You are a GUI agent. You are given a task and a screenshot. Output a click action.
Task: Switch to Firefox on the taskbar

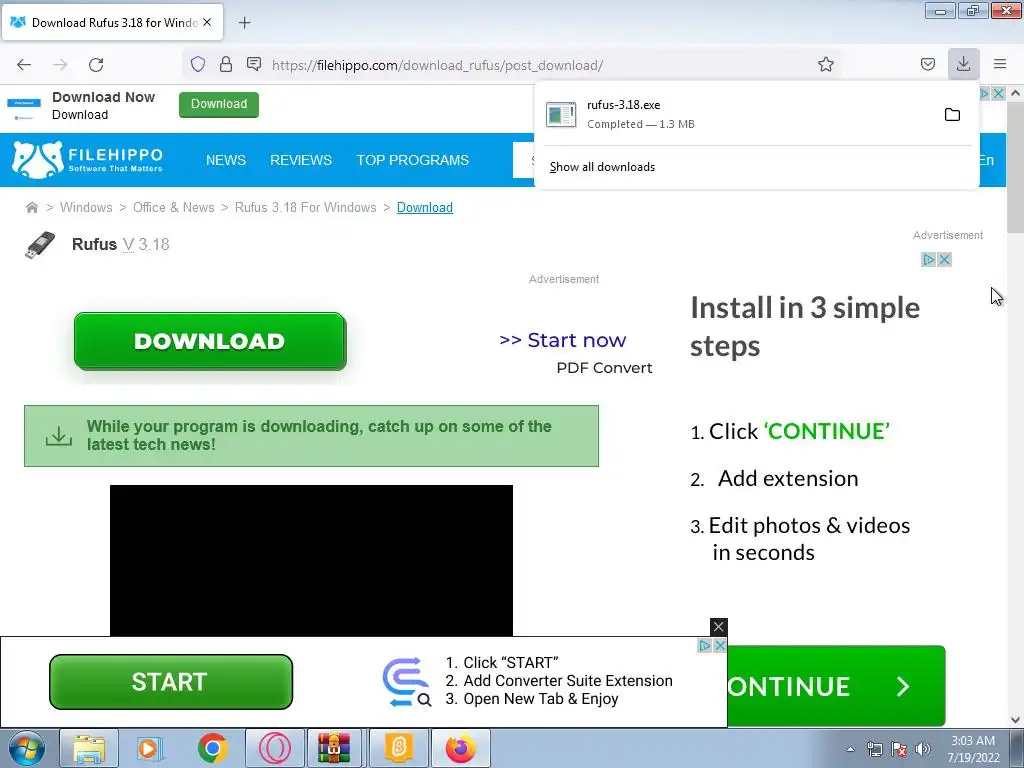pyautogui.click(x=461, y=748)
